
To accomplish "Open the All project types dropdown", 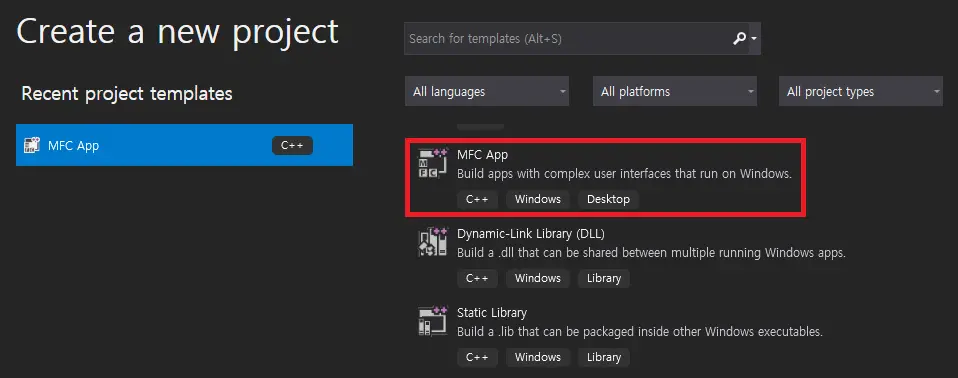I will 861,92.
